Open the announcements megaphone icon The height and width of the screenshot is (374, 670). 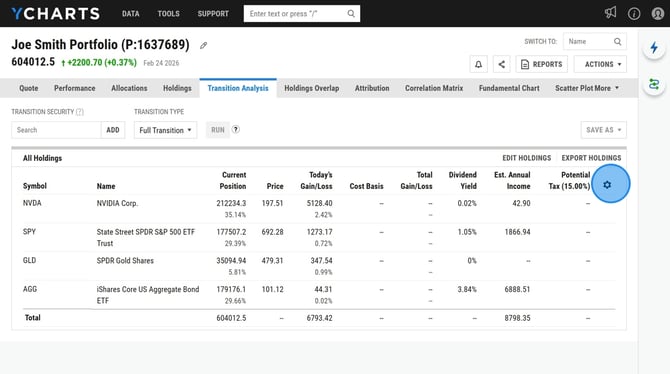click(611, 13)
